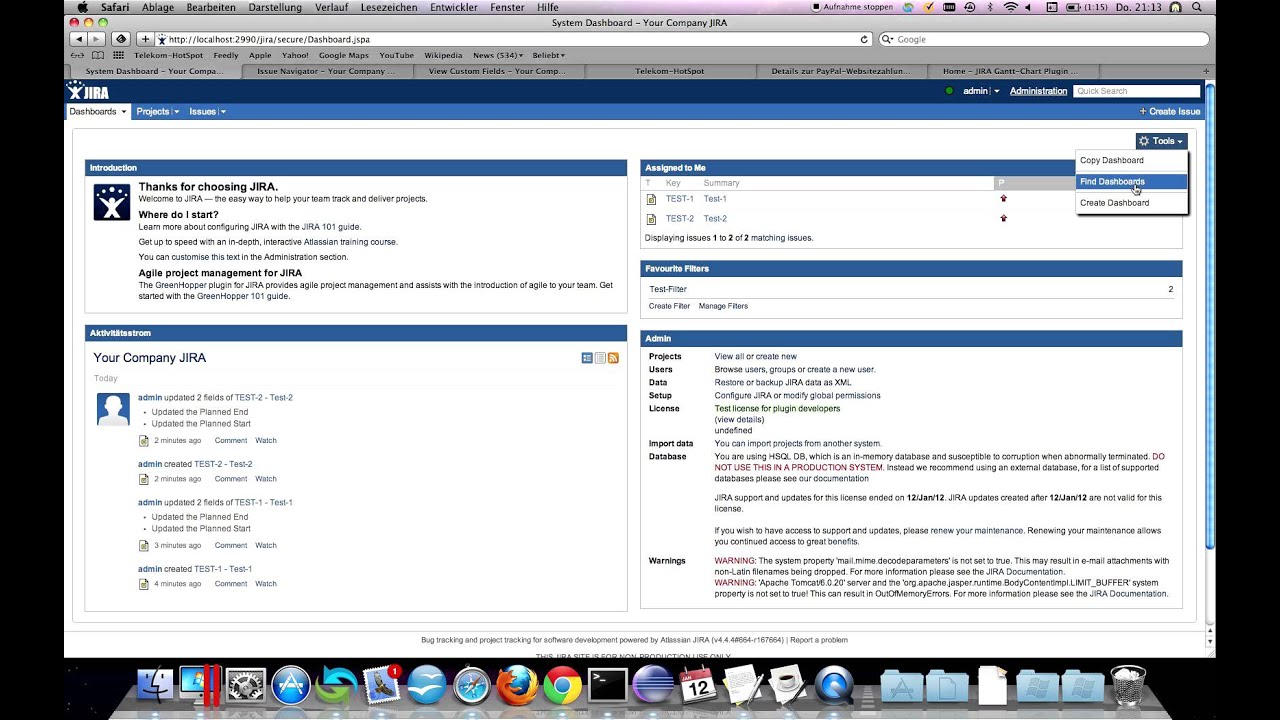
Task: Open the TEST-1 issue key link
Action: coord(679,199)
